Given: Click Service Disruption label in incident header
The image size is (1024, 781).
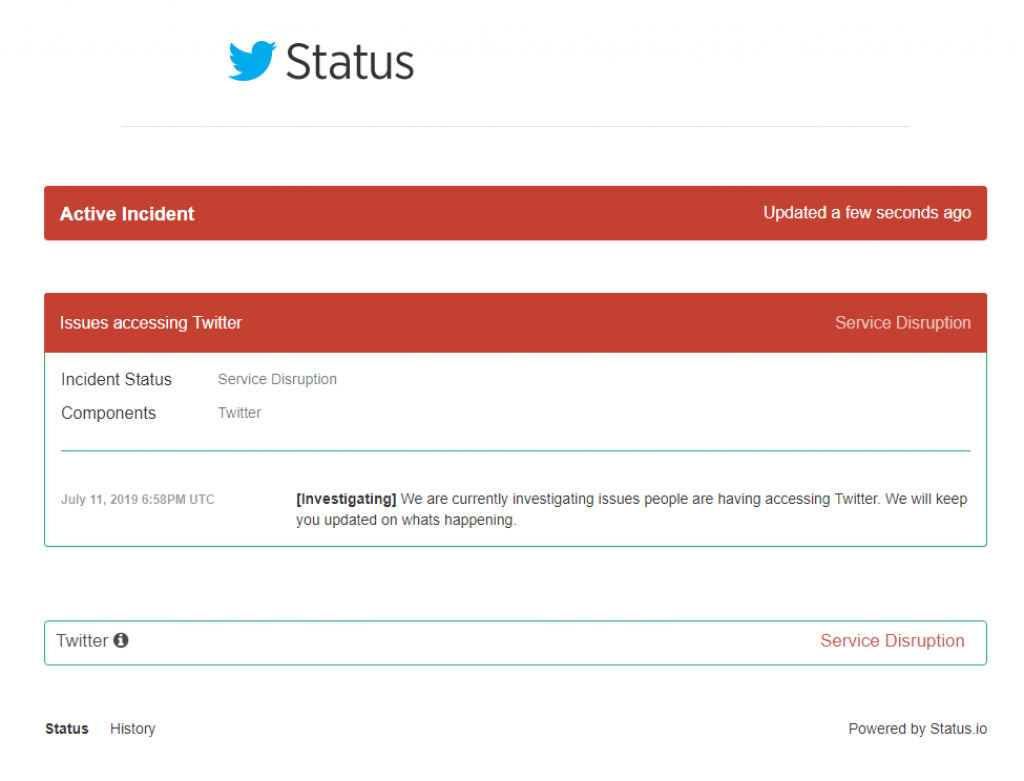Looking at the screenshot, I should tap(903, 323).
